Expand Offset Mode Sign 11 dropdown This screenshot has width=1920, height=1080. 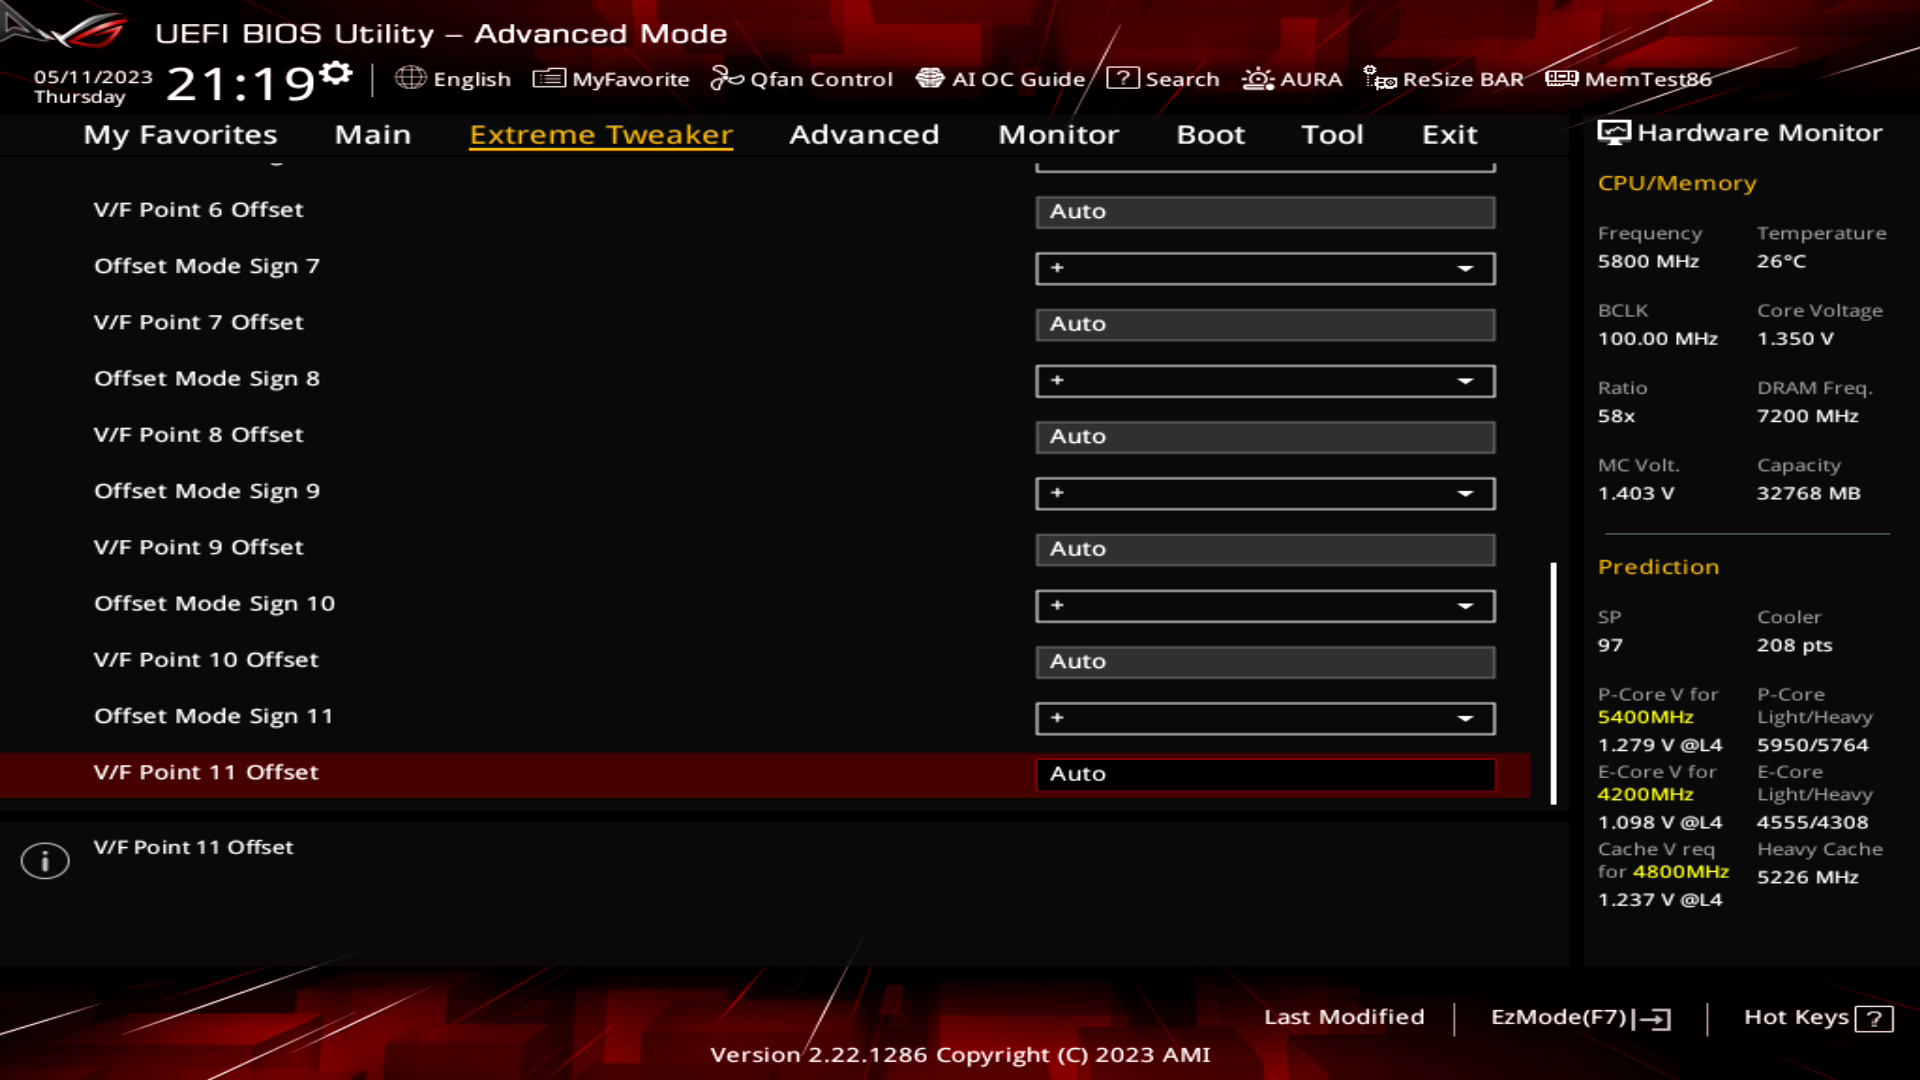pos(1468,716)
